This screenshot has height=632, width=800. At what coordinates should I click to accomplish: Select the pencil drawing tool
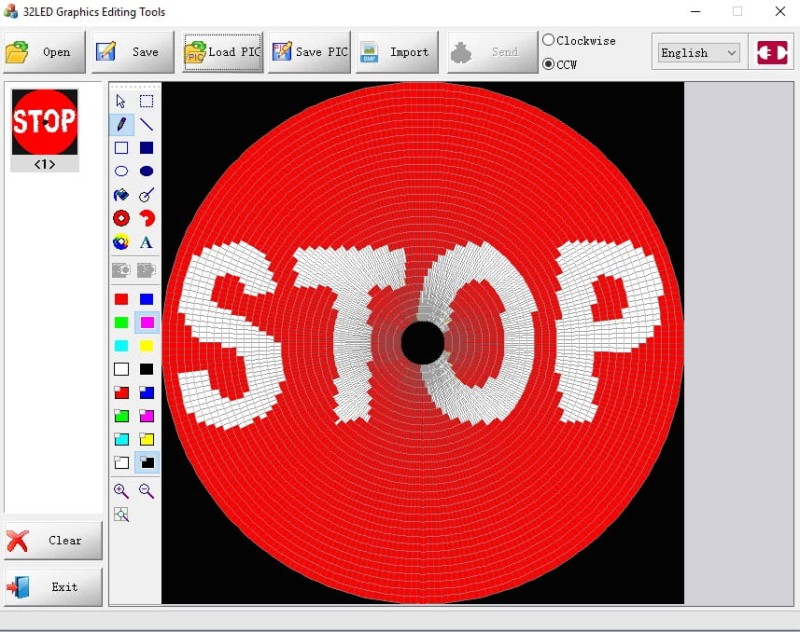[x=121, y=124]
